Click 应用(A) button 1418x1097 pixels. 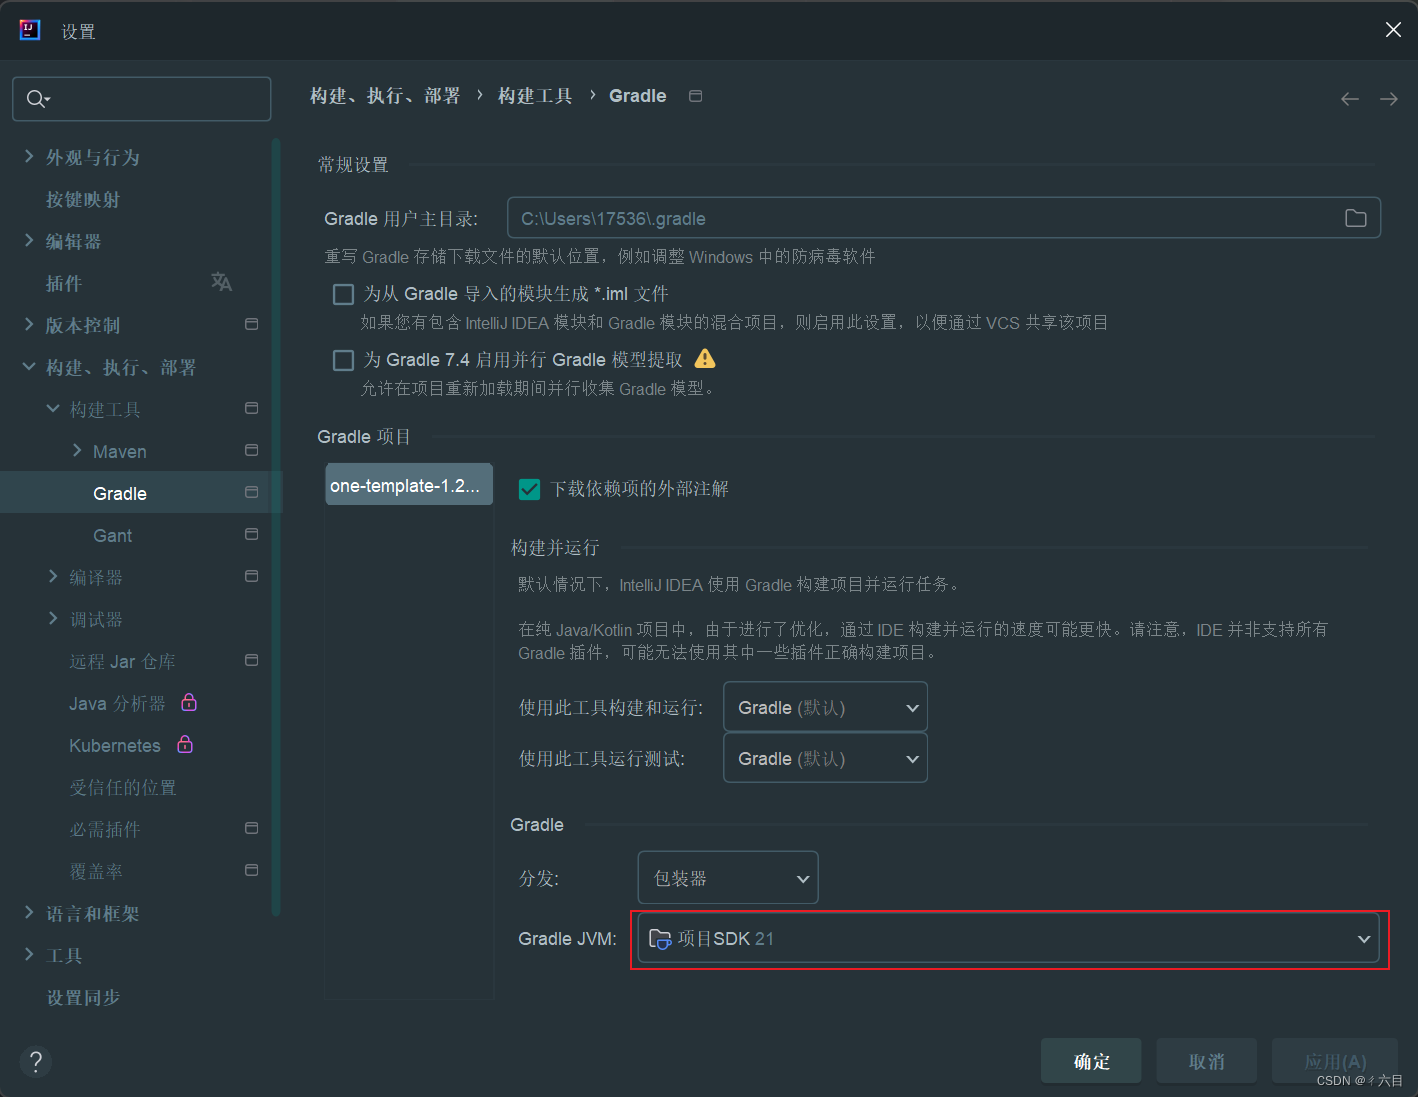point(1335,1061)
